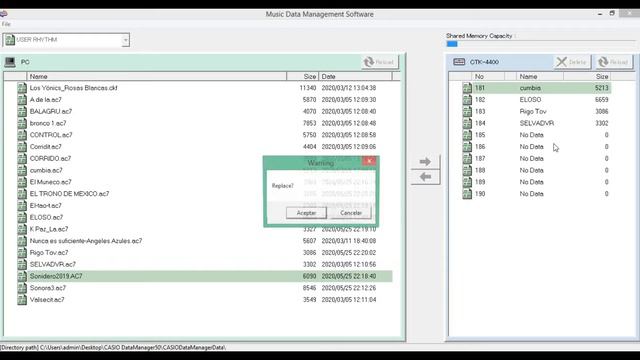The width and height of the screenshot is (640, 360).
Task: Click the Directory path status bar text
Action: pos(113,348)
